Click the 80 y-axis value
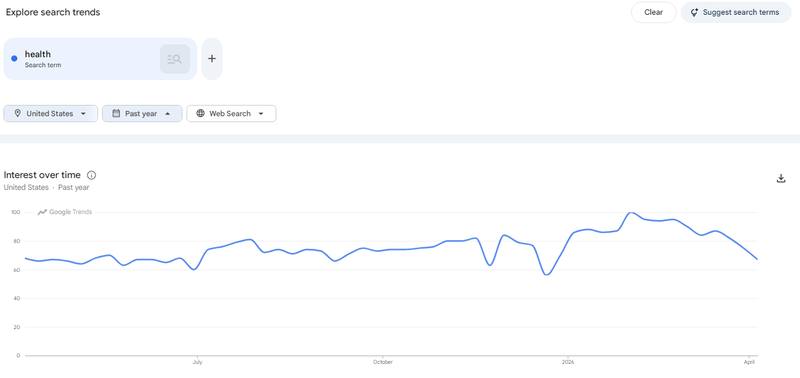 pyautogui.click(x=17, y=241)
